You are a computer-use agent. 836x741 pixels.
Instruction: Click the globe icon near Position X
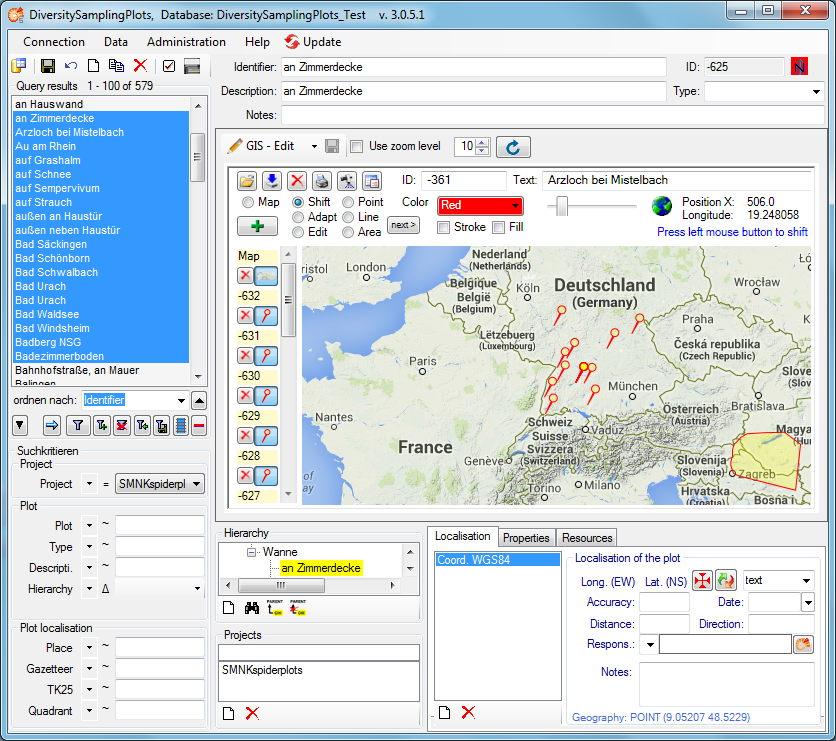(x=662, y=206)
